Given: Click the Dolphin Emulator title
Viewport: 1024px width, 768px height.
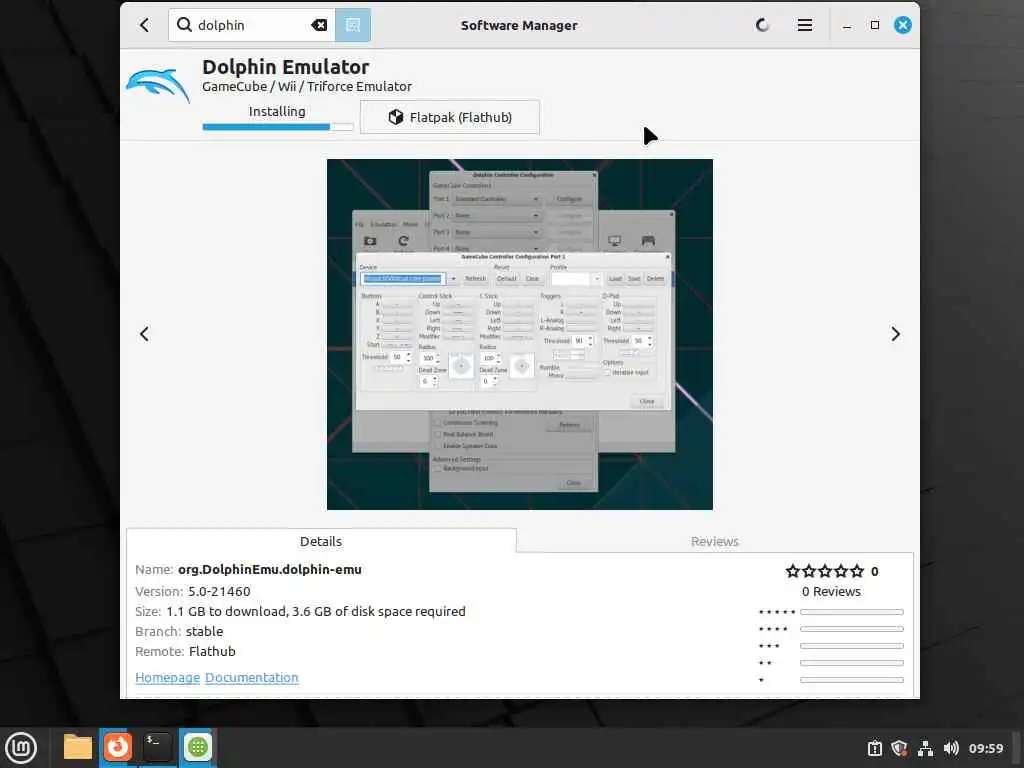Looking at the screenshot, I should click(285, 67).
